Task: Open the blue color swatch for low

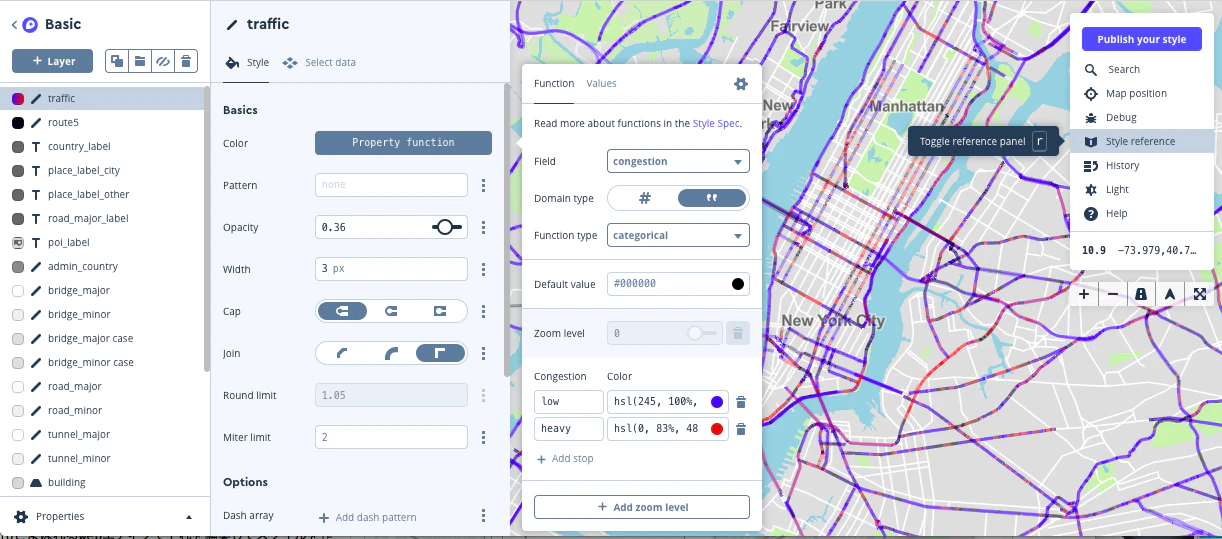Action: tap(717, 402)
